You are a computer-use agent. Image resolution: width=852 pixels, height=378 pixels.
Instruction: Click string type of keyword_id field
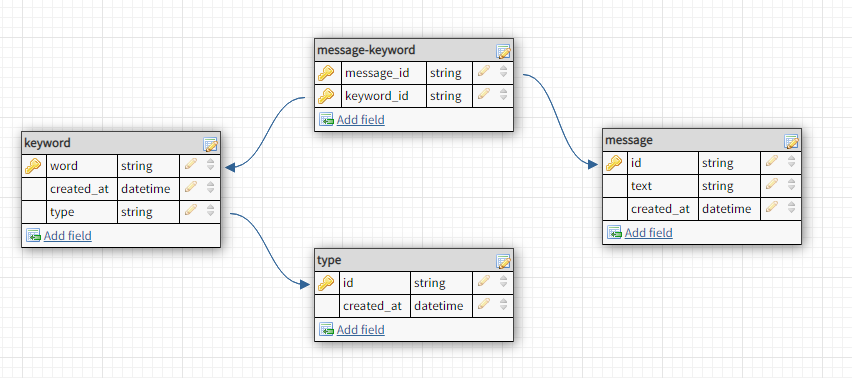446,96
